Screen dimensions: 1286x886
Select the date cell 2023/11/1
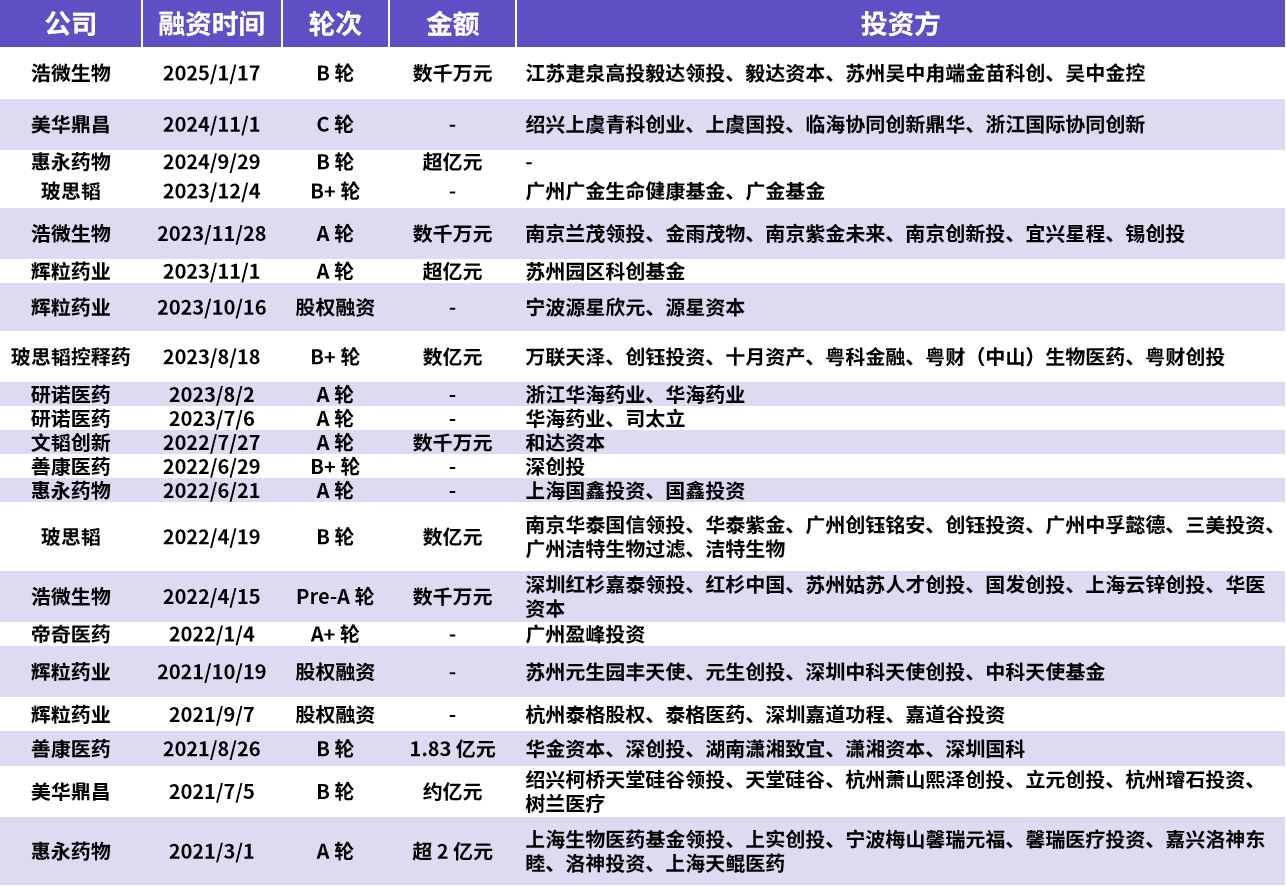click(x=211, y=271)
